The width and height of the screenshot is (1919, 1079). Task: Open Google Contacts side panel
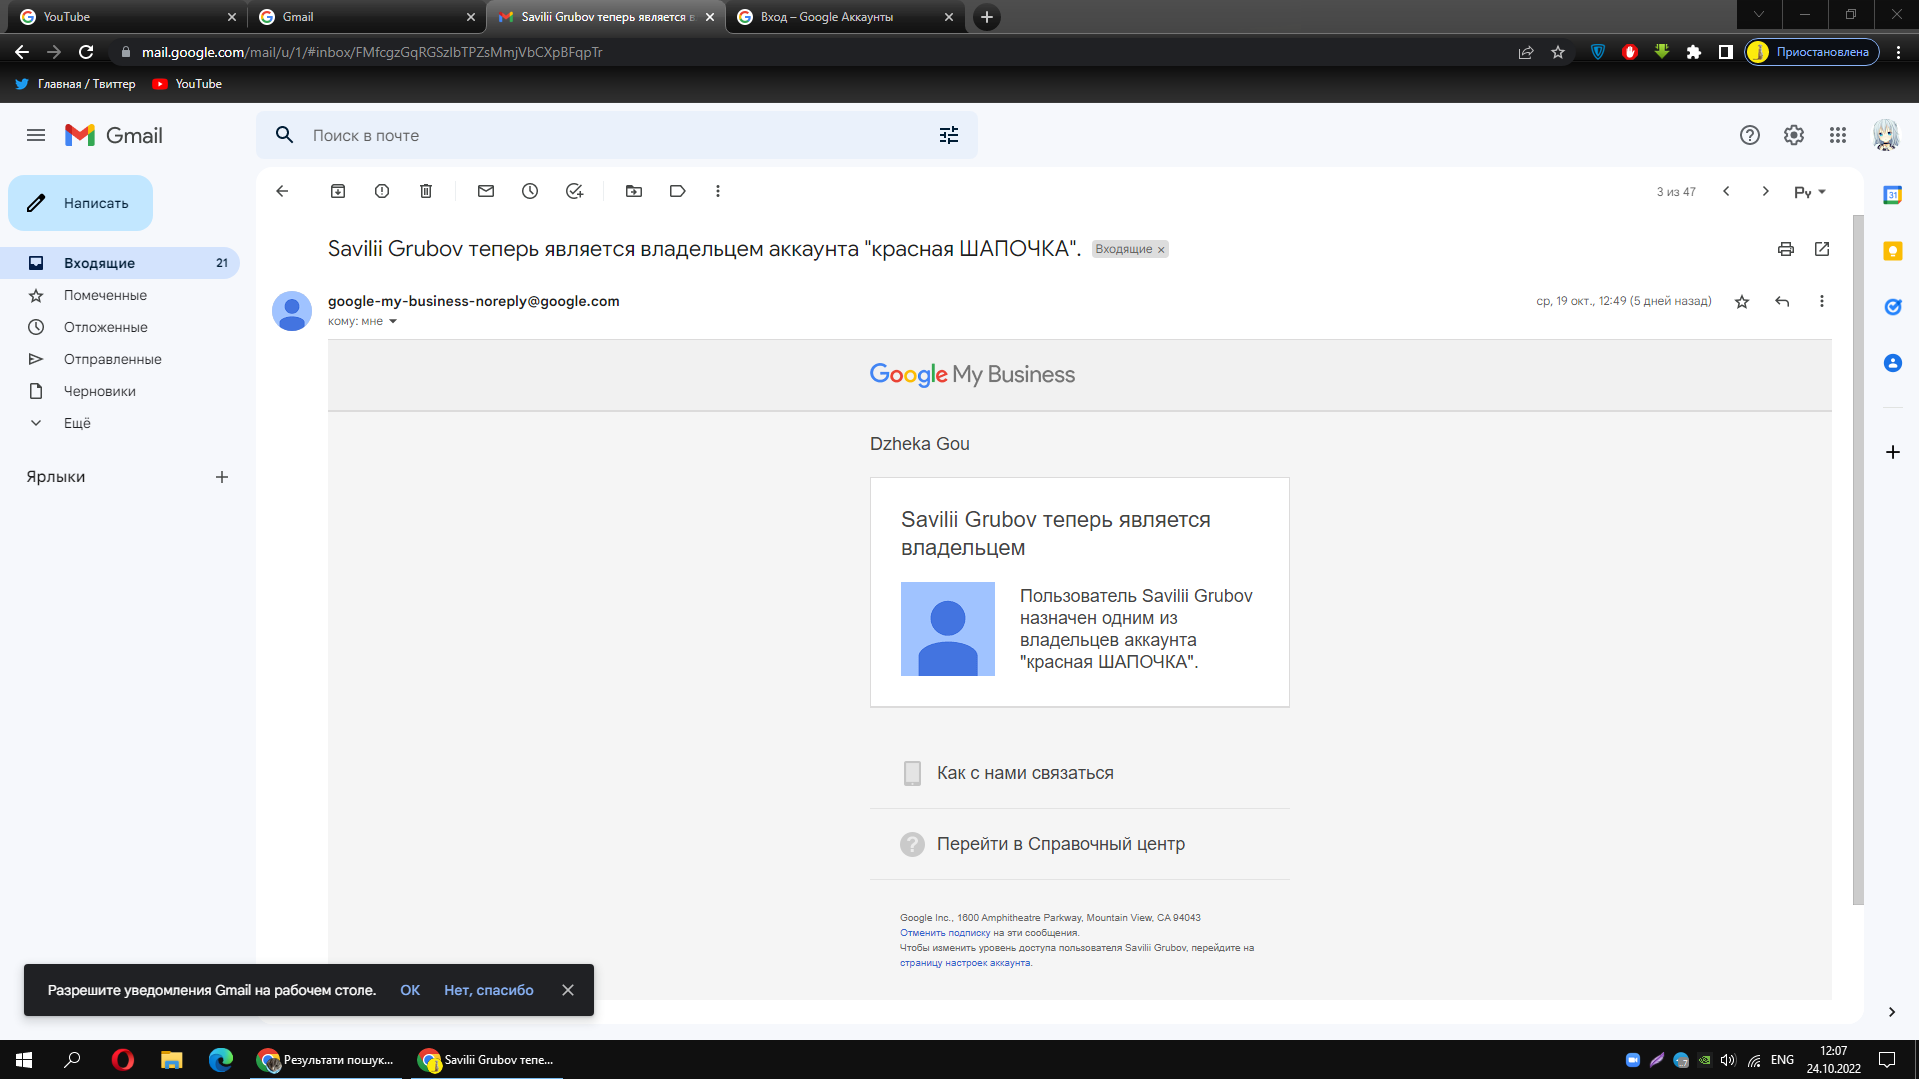(1893, 363)
